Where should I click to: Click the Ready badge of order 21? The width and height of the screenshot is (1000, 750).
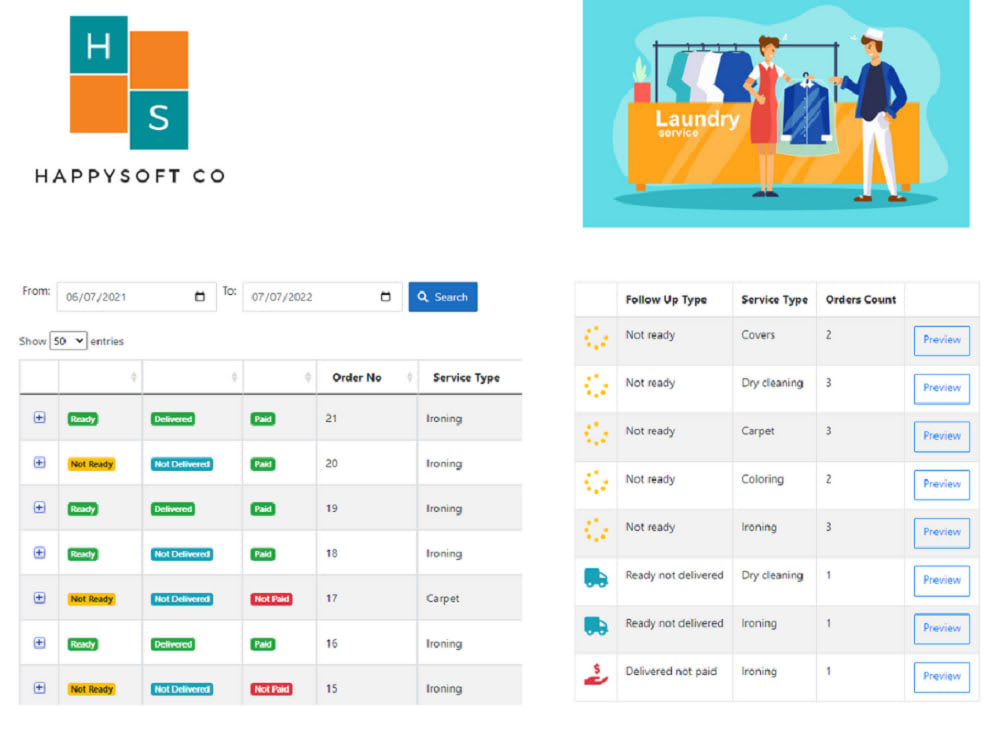(83, 419)
